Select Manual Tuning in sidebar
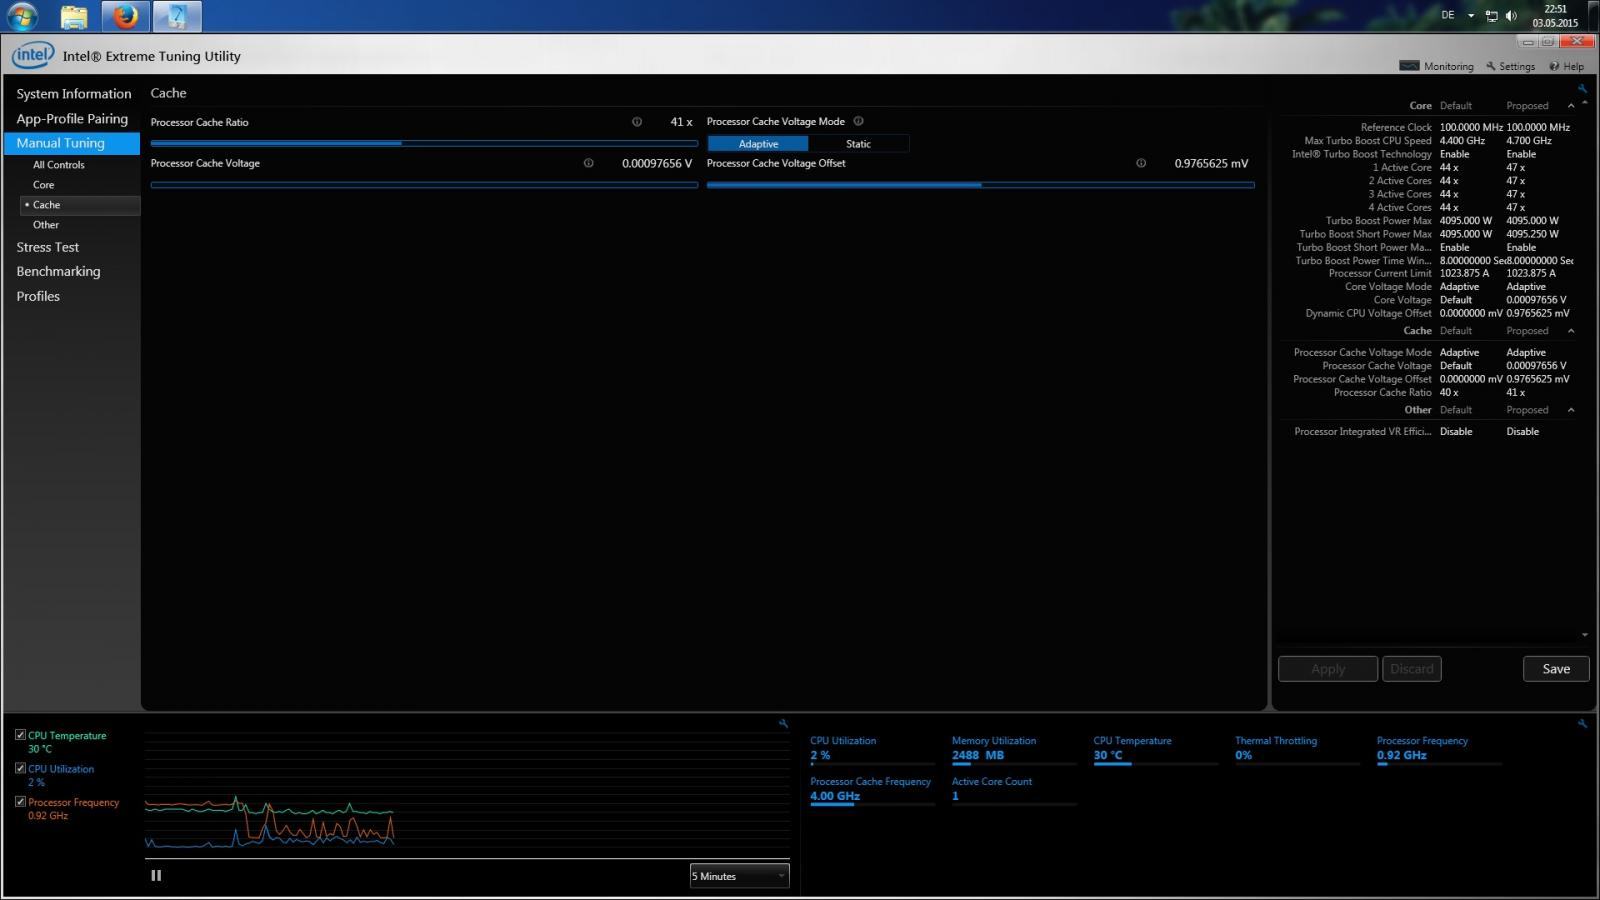Screen dimensions: 1600x900 coord(72,143)
